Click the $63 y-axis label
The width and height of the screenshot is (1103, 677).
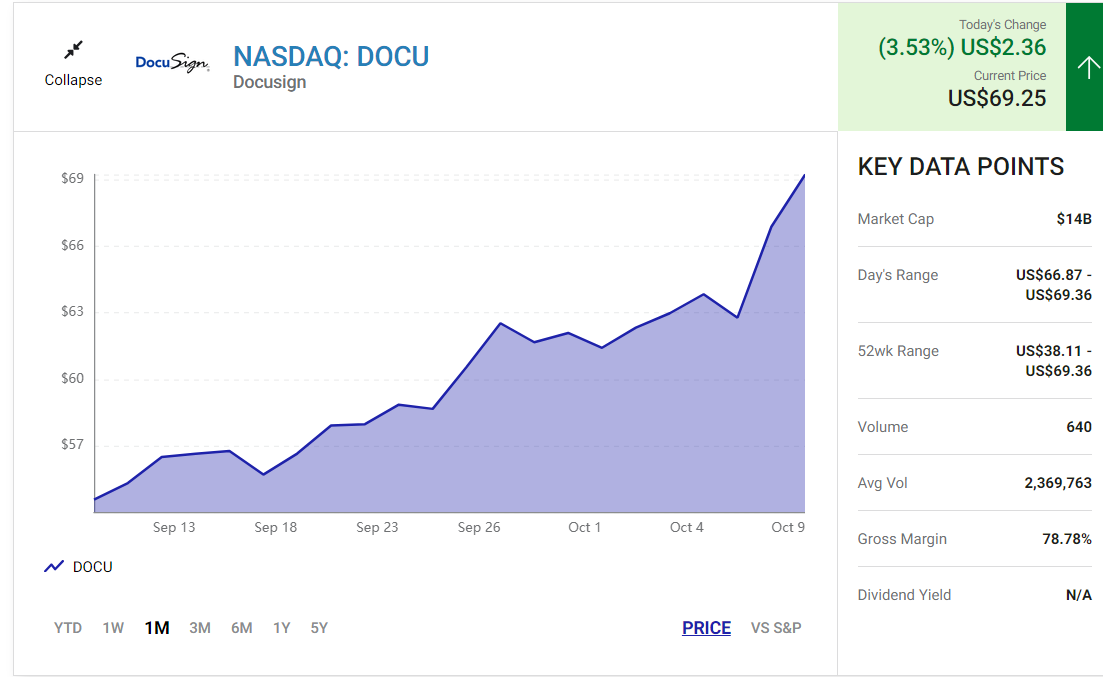click(x=72, y=311)
